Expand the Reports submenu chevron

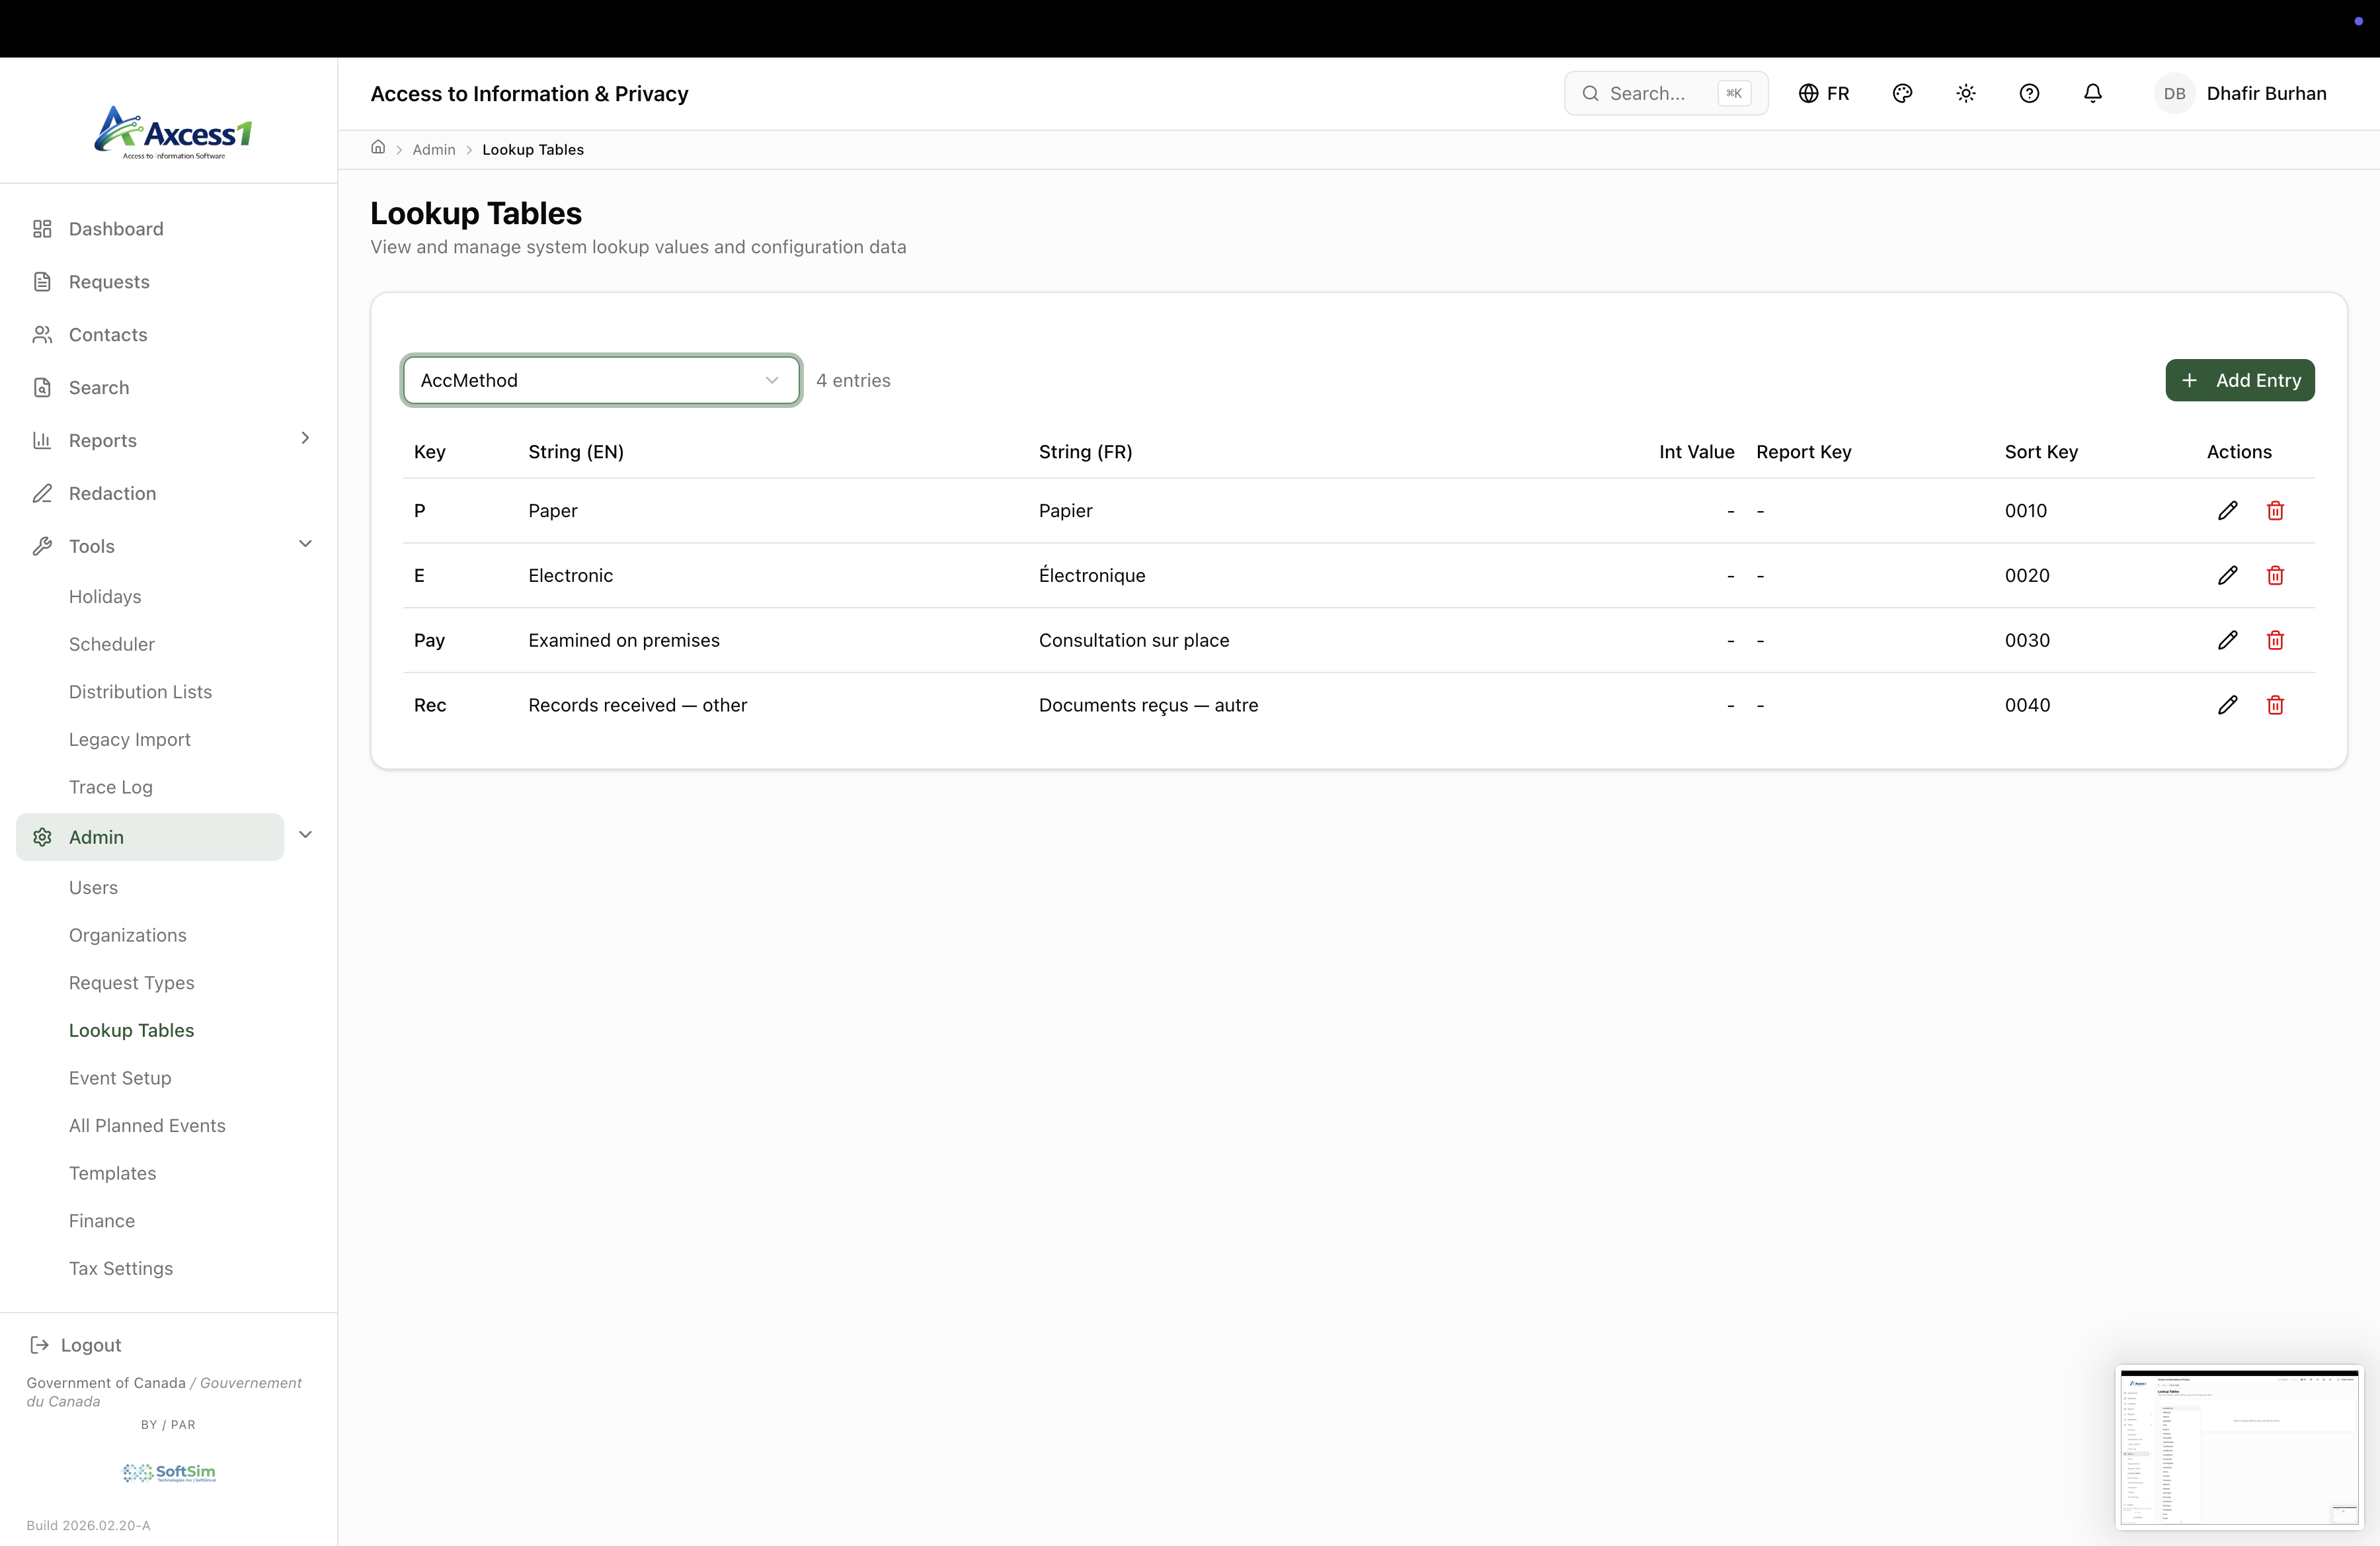(x=305, y=438)
